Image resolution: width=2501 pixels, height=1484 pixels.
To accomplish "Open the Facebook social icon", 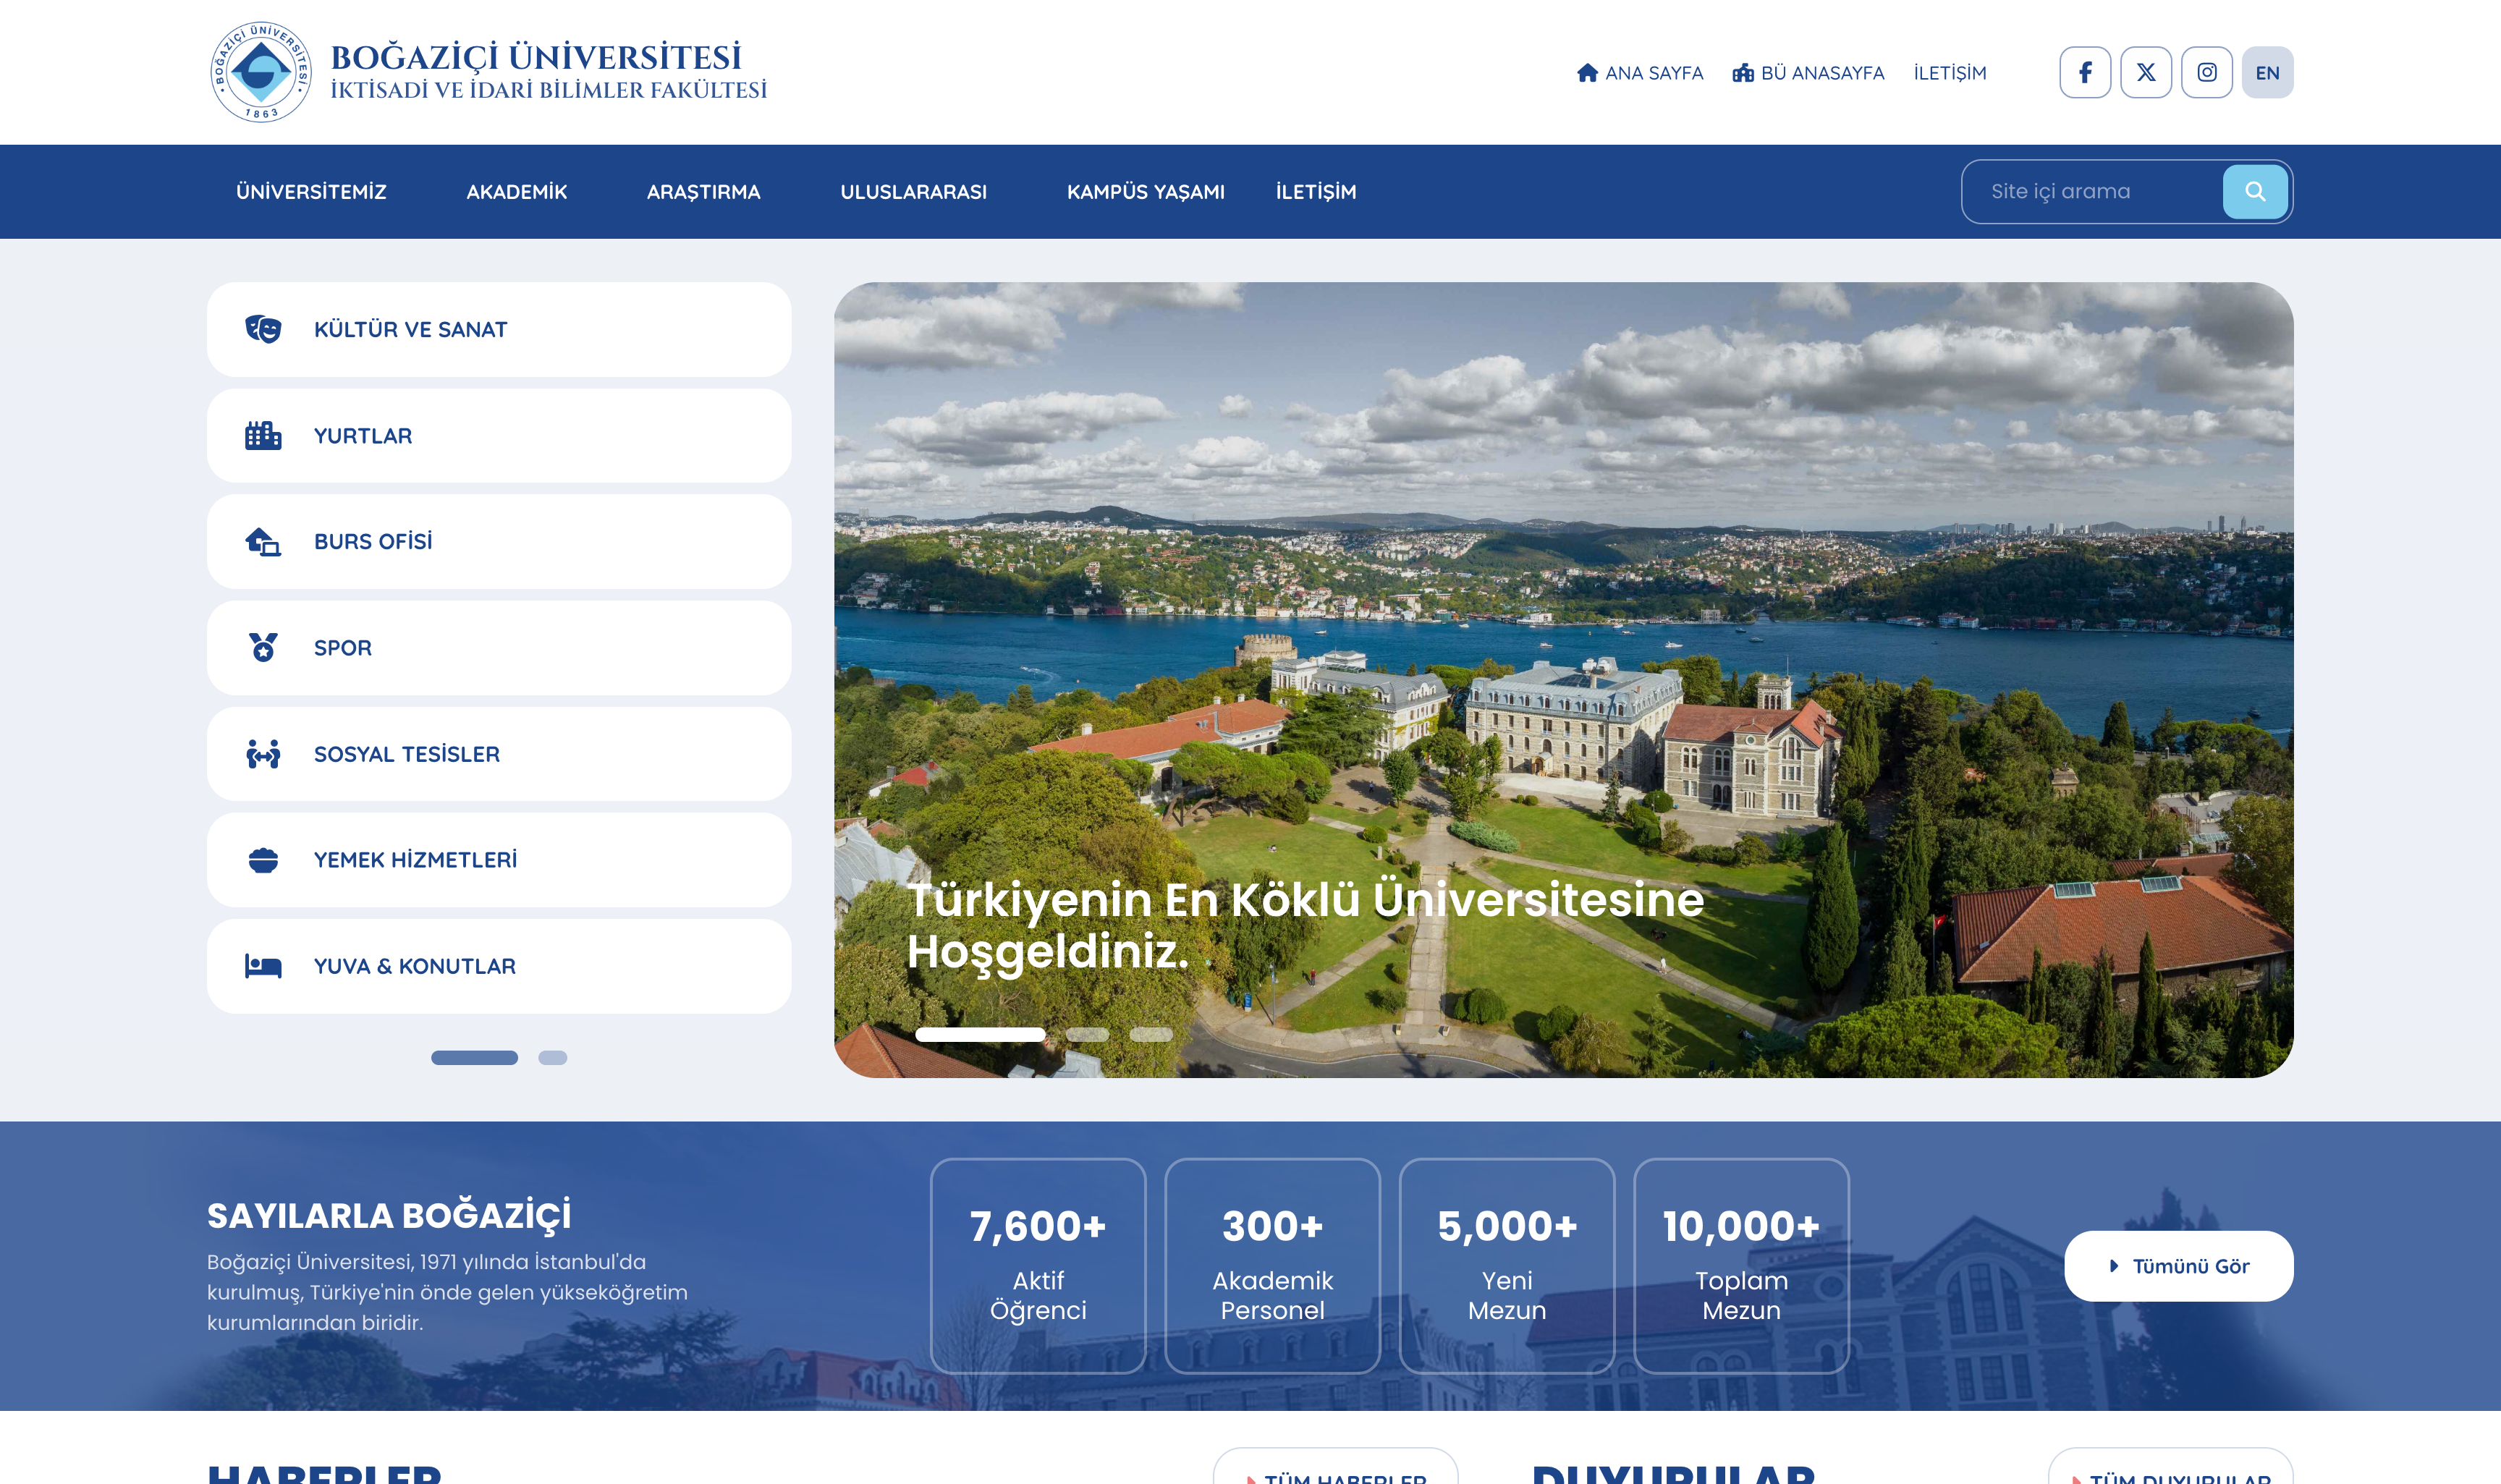I will click(x=2085, y=72).
